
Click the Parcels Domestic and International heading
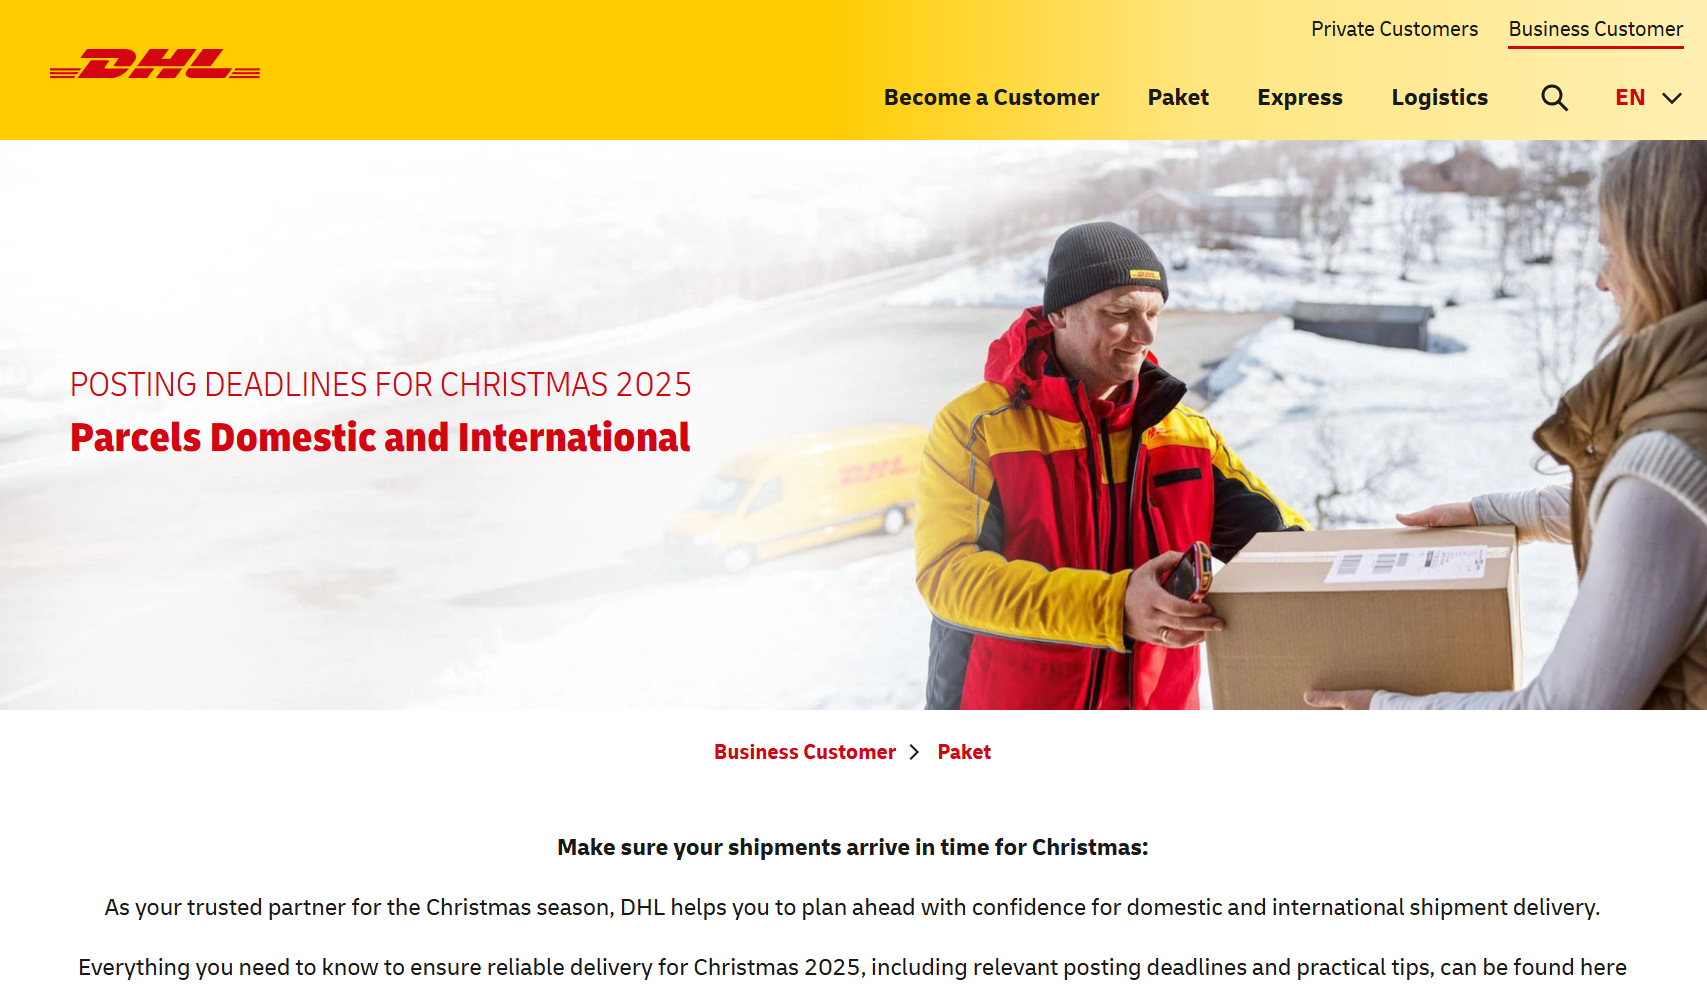pyautogui.click(x=380, y=438)
